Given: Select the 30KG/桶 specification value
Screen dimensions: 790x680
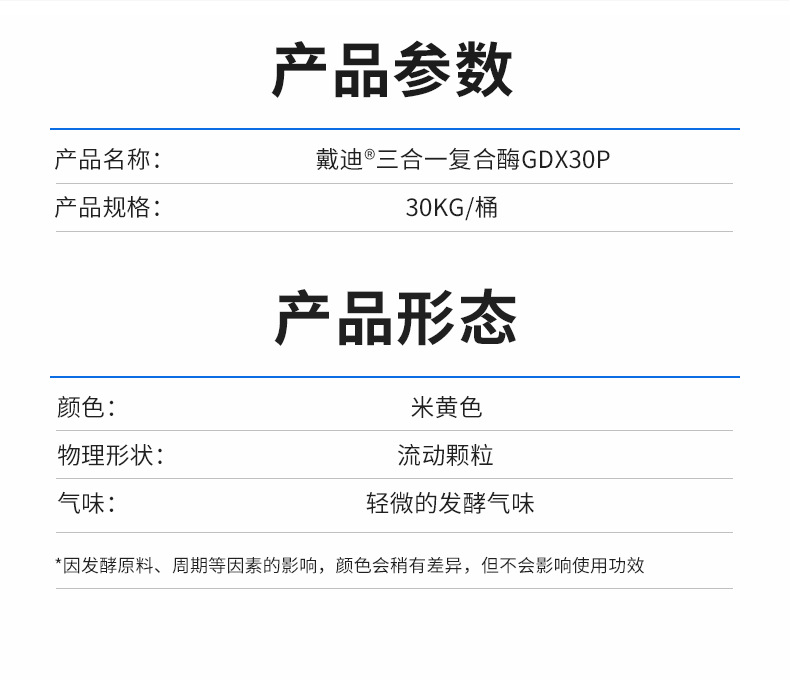Looking at the screenshot, I should click(x=451, y=208).
